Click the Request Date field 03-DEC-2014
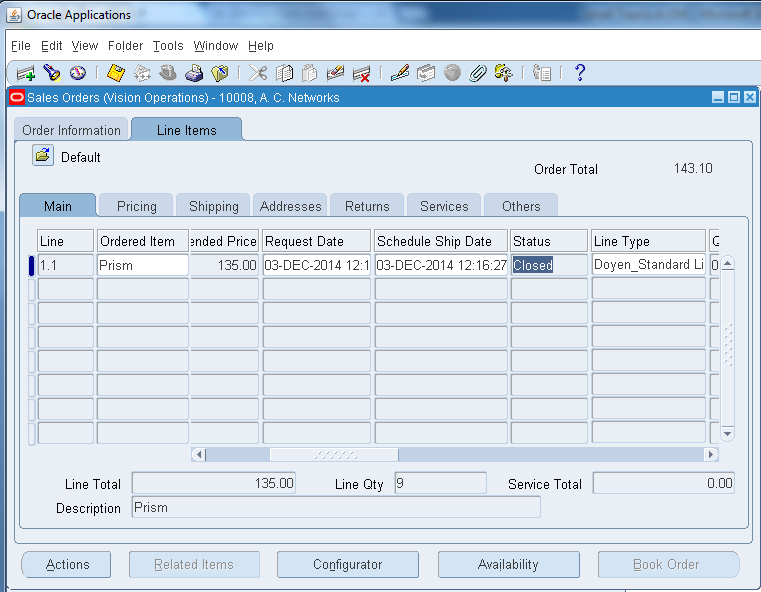Screen dimensions: 761x592 tap(316, 265)
